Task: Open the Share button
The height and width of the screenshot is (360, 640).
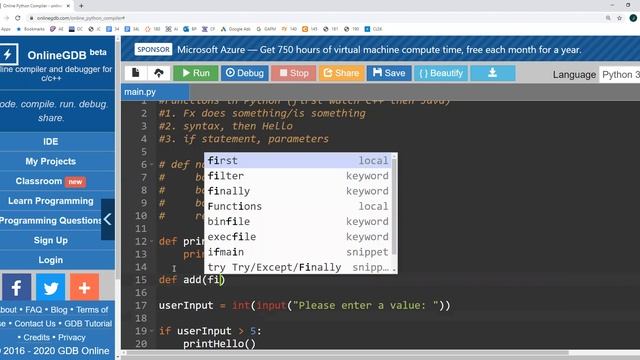Action: click(x=341, y=73)
